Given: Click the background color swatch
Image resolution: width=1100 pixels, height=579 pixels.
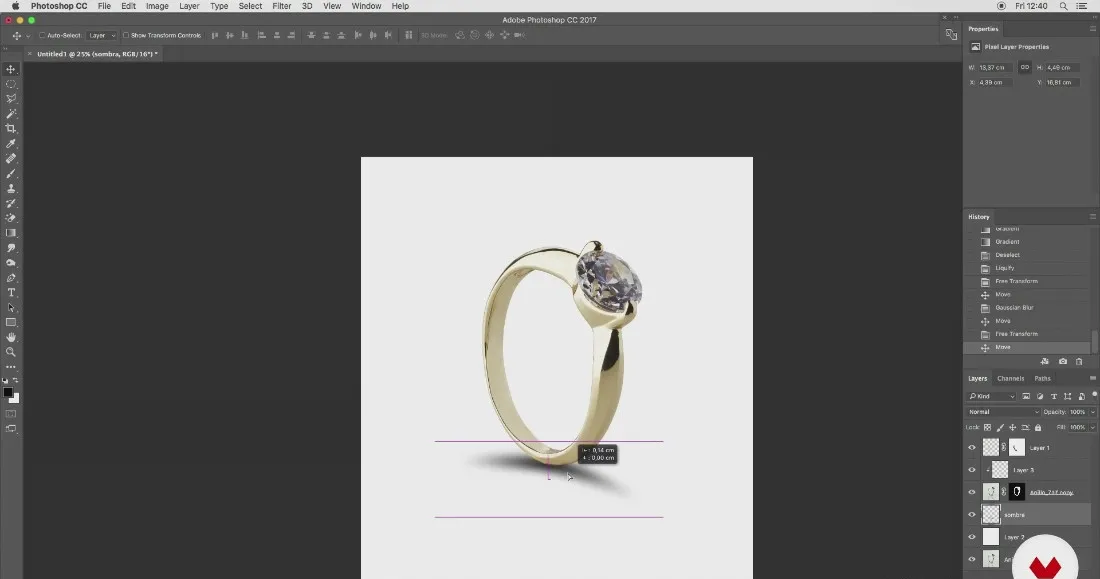Looking at the screenshot, I should click(x=15, y=399).
